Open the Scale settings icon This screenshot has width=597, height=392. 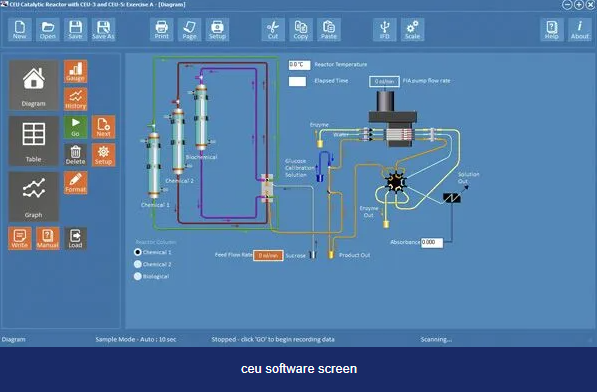pos(412,29)
